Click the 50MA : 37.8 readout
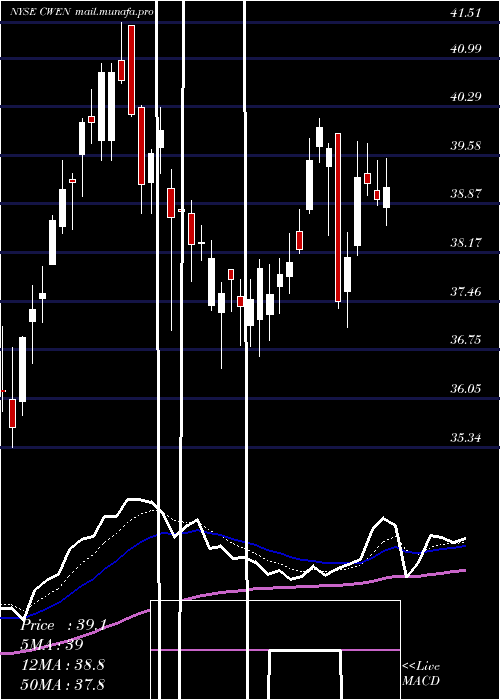 [63, 684]
